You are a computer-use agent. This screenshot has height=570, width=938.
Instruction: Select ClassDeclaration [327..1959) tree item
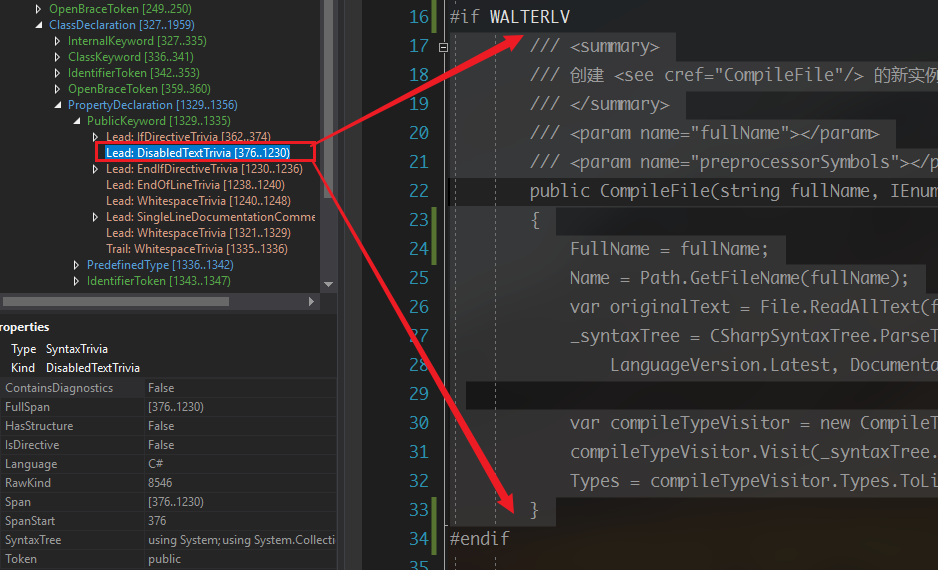pyautogui.click(x=121, y=25)
